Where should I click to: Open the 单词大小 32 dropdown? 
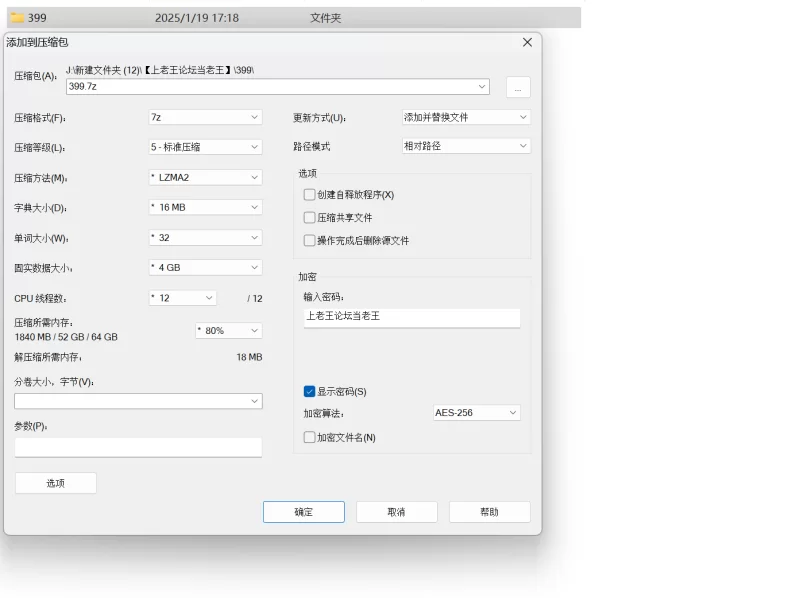(x=205, y=237)
